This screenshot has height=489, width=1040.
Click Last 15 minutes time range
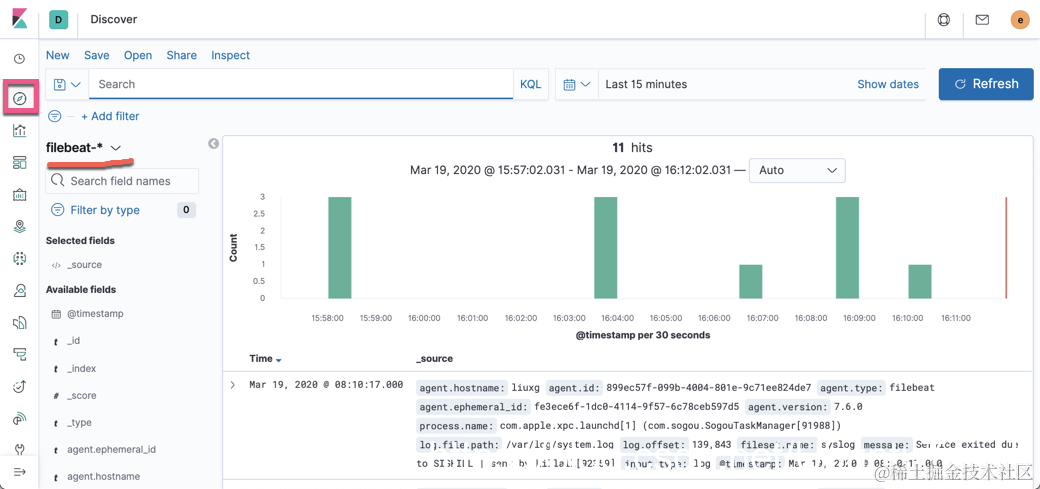[647, 84]
